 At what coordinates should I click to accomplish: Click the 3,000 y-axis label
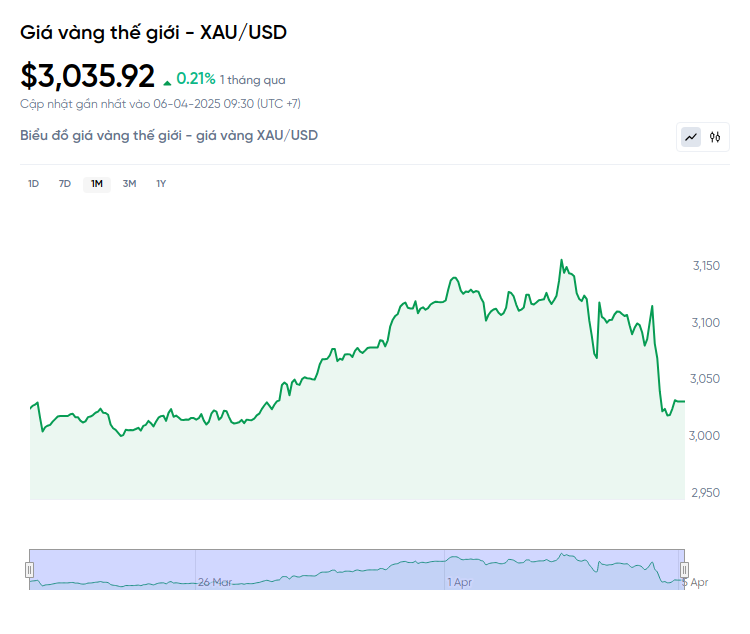tap(706, 436)
